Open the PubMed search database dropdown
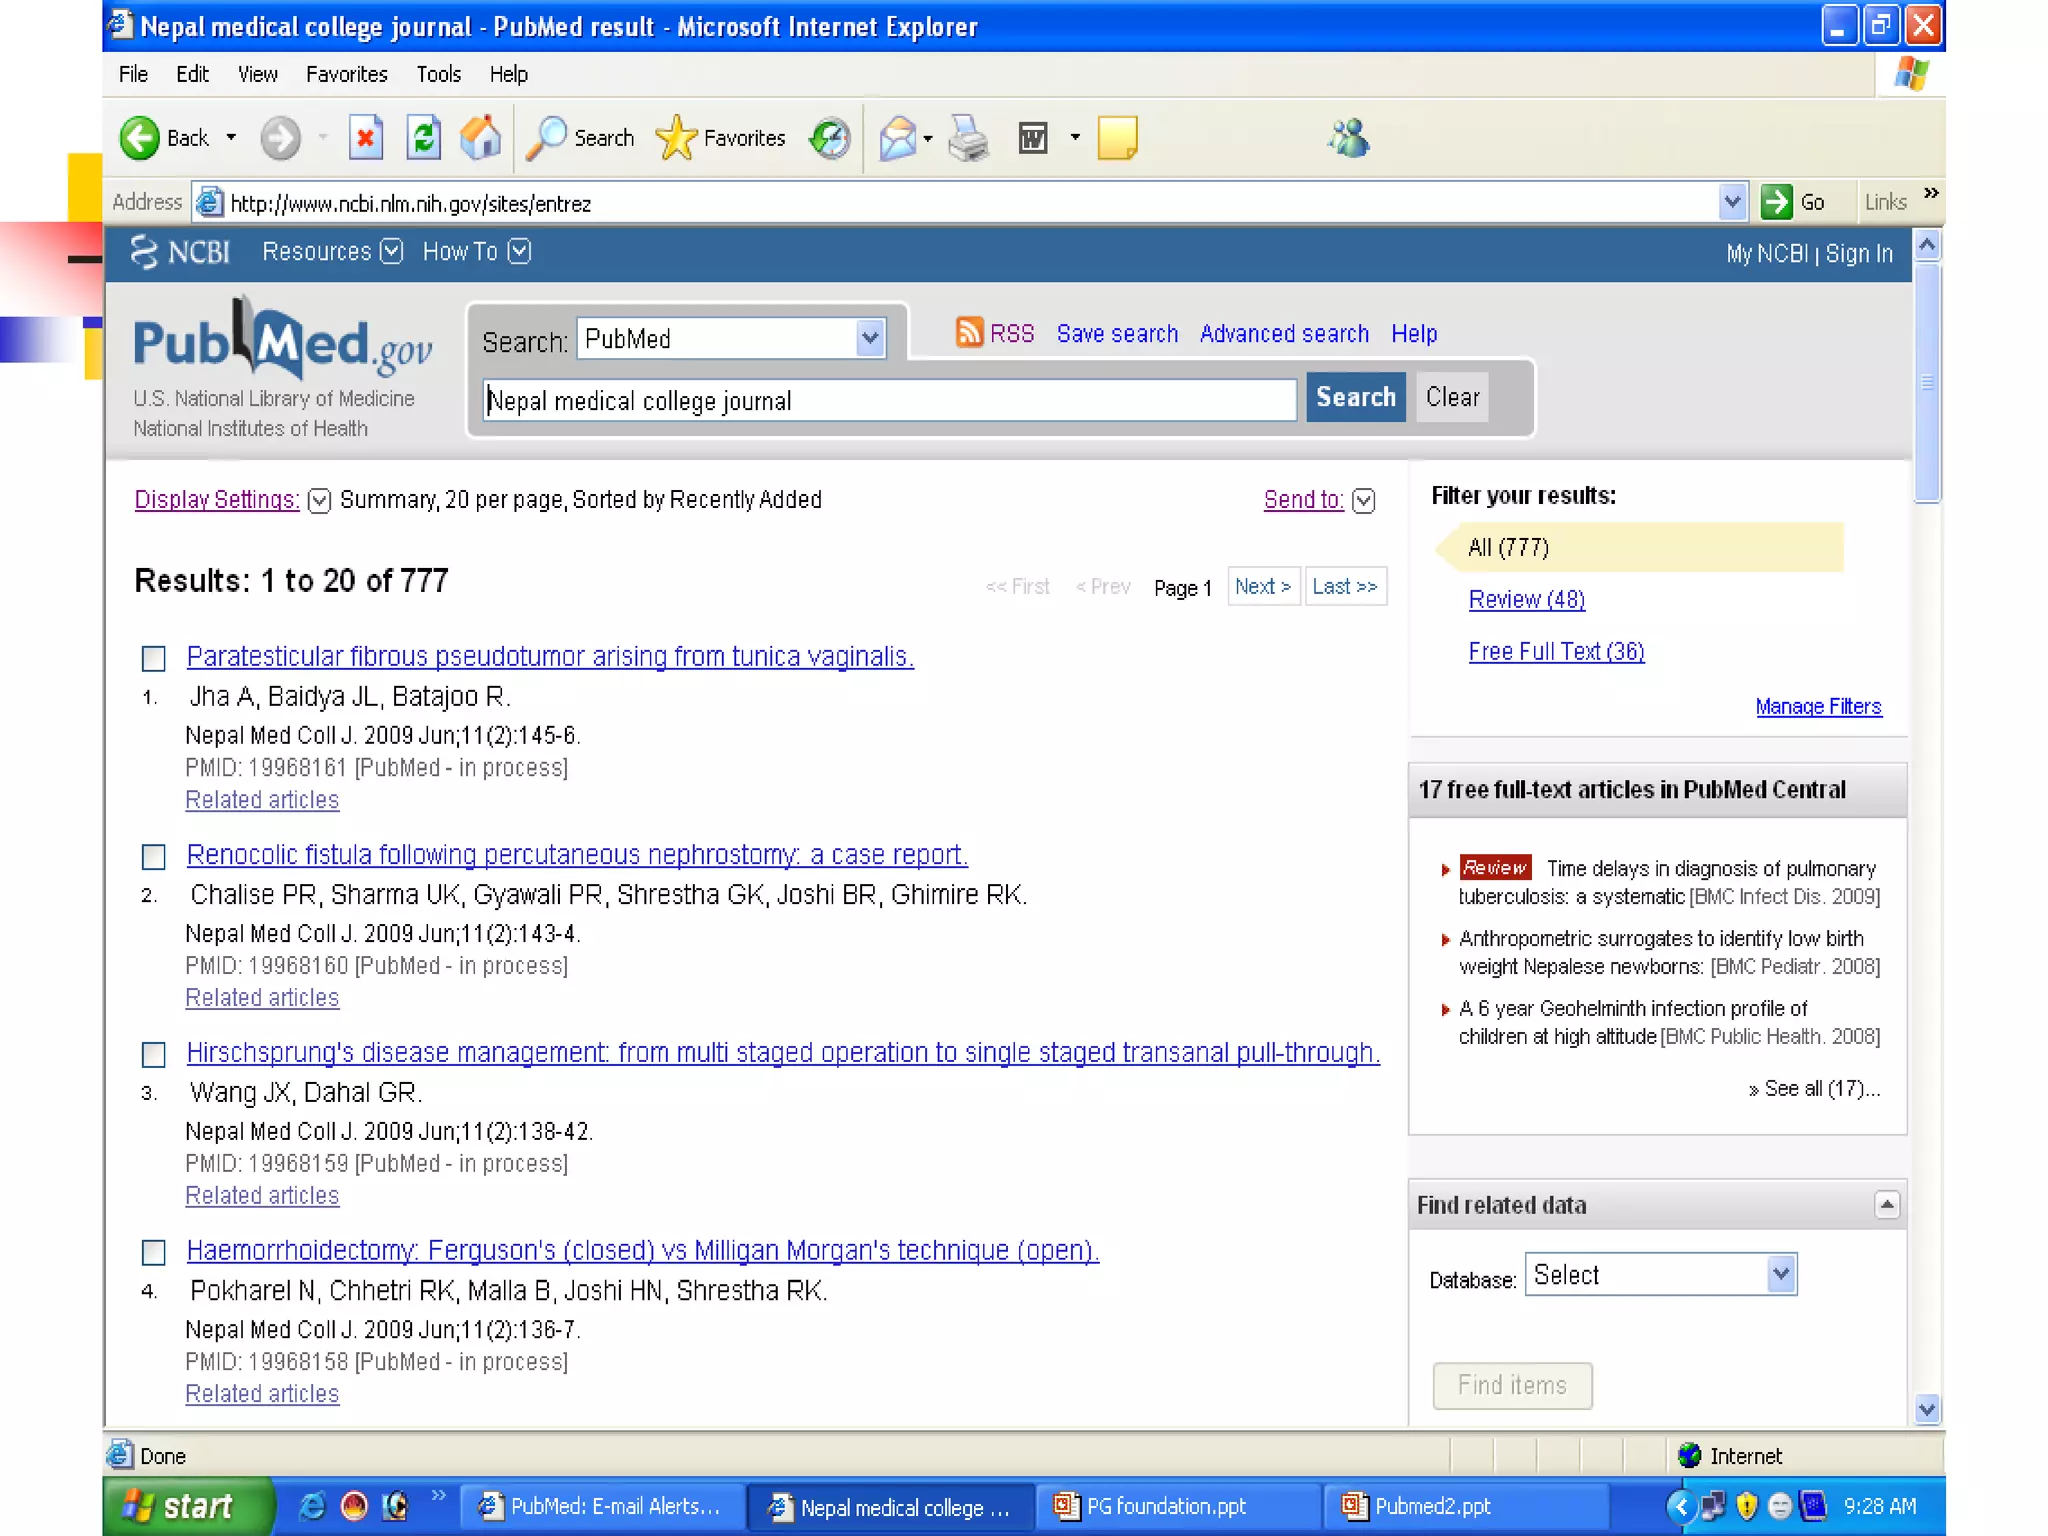 point(870,339)
